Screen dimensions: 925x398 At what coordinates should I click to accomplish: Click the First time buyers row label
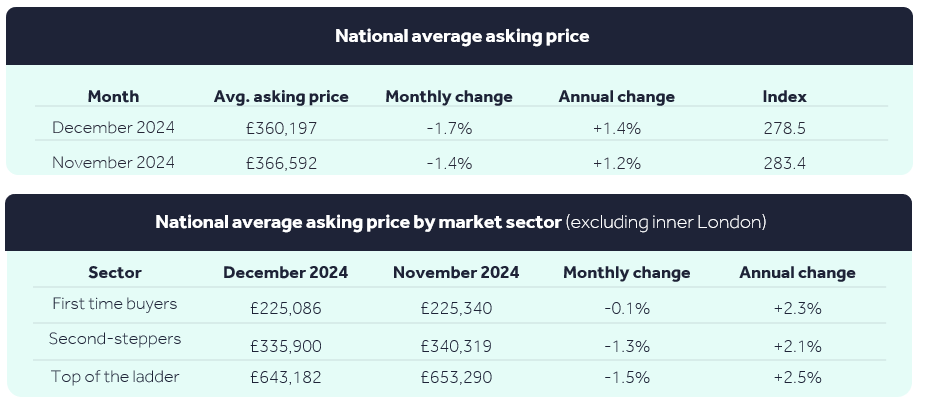click(114, 304)
